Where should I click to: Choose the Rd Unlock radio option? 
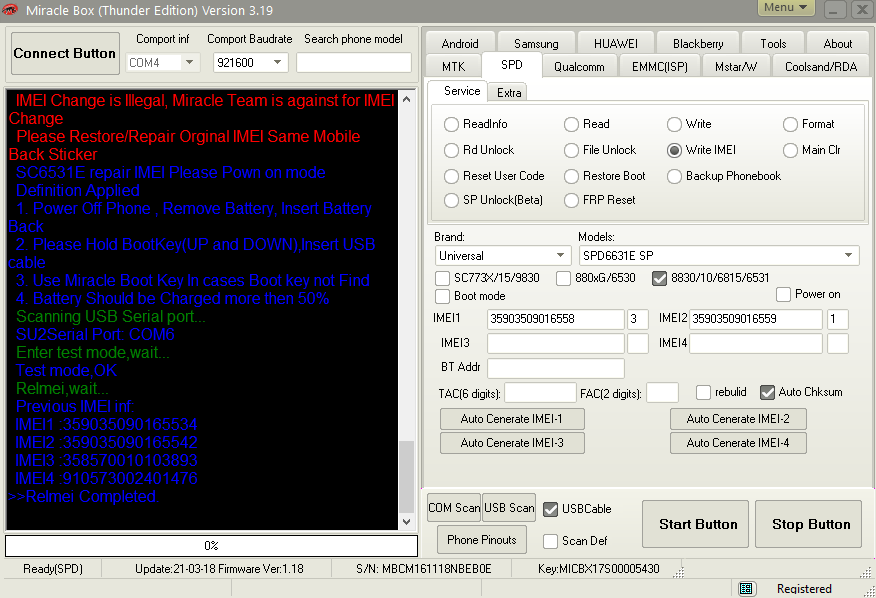[x=451, y=150]
